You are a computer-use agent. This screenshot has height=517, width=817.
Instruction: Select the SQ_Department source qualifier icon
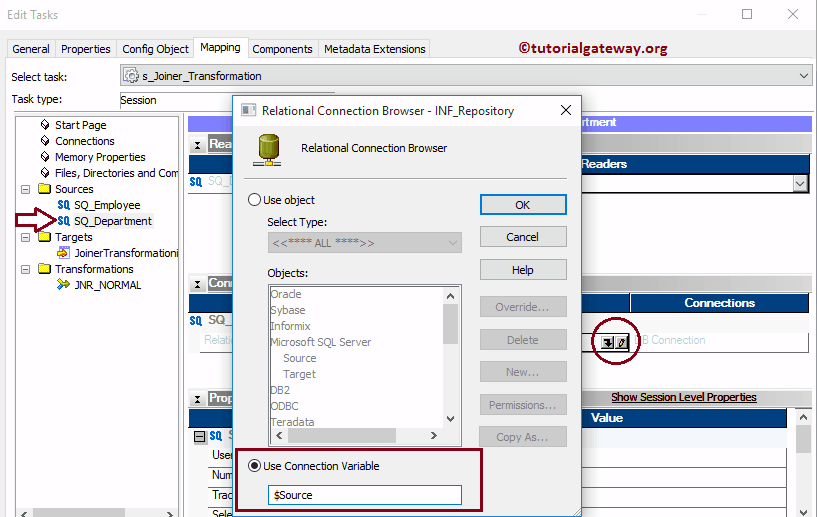tap(64, 221)
